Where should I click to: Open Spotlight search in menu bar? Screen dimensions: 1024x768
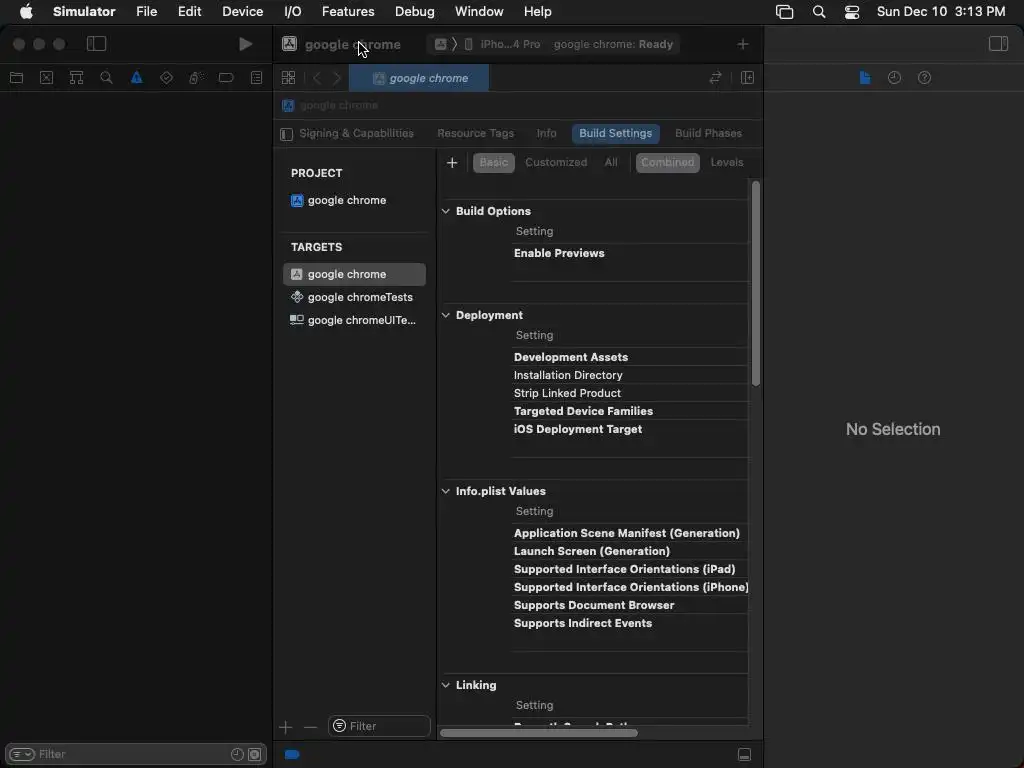(819, 12)
